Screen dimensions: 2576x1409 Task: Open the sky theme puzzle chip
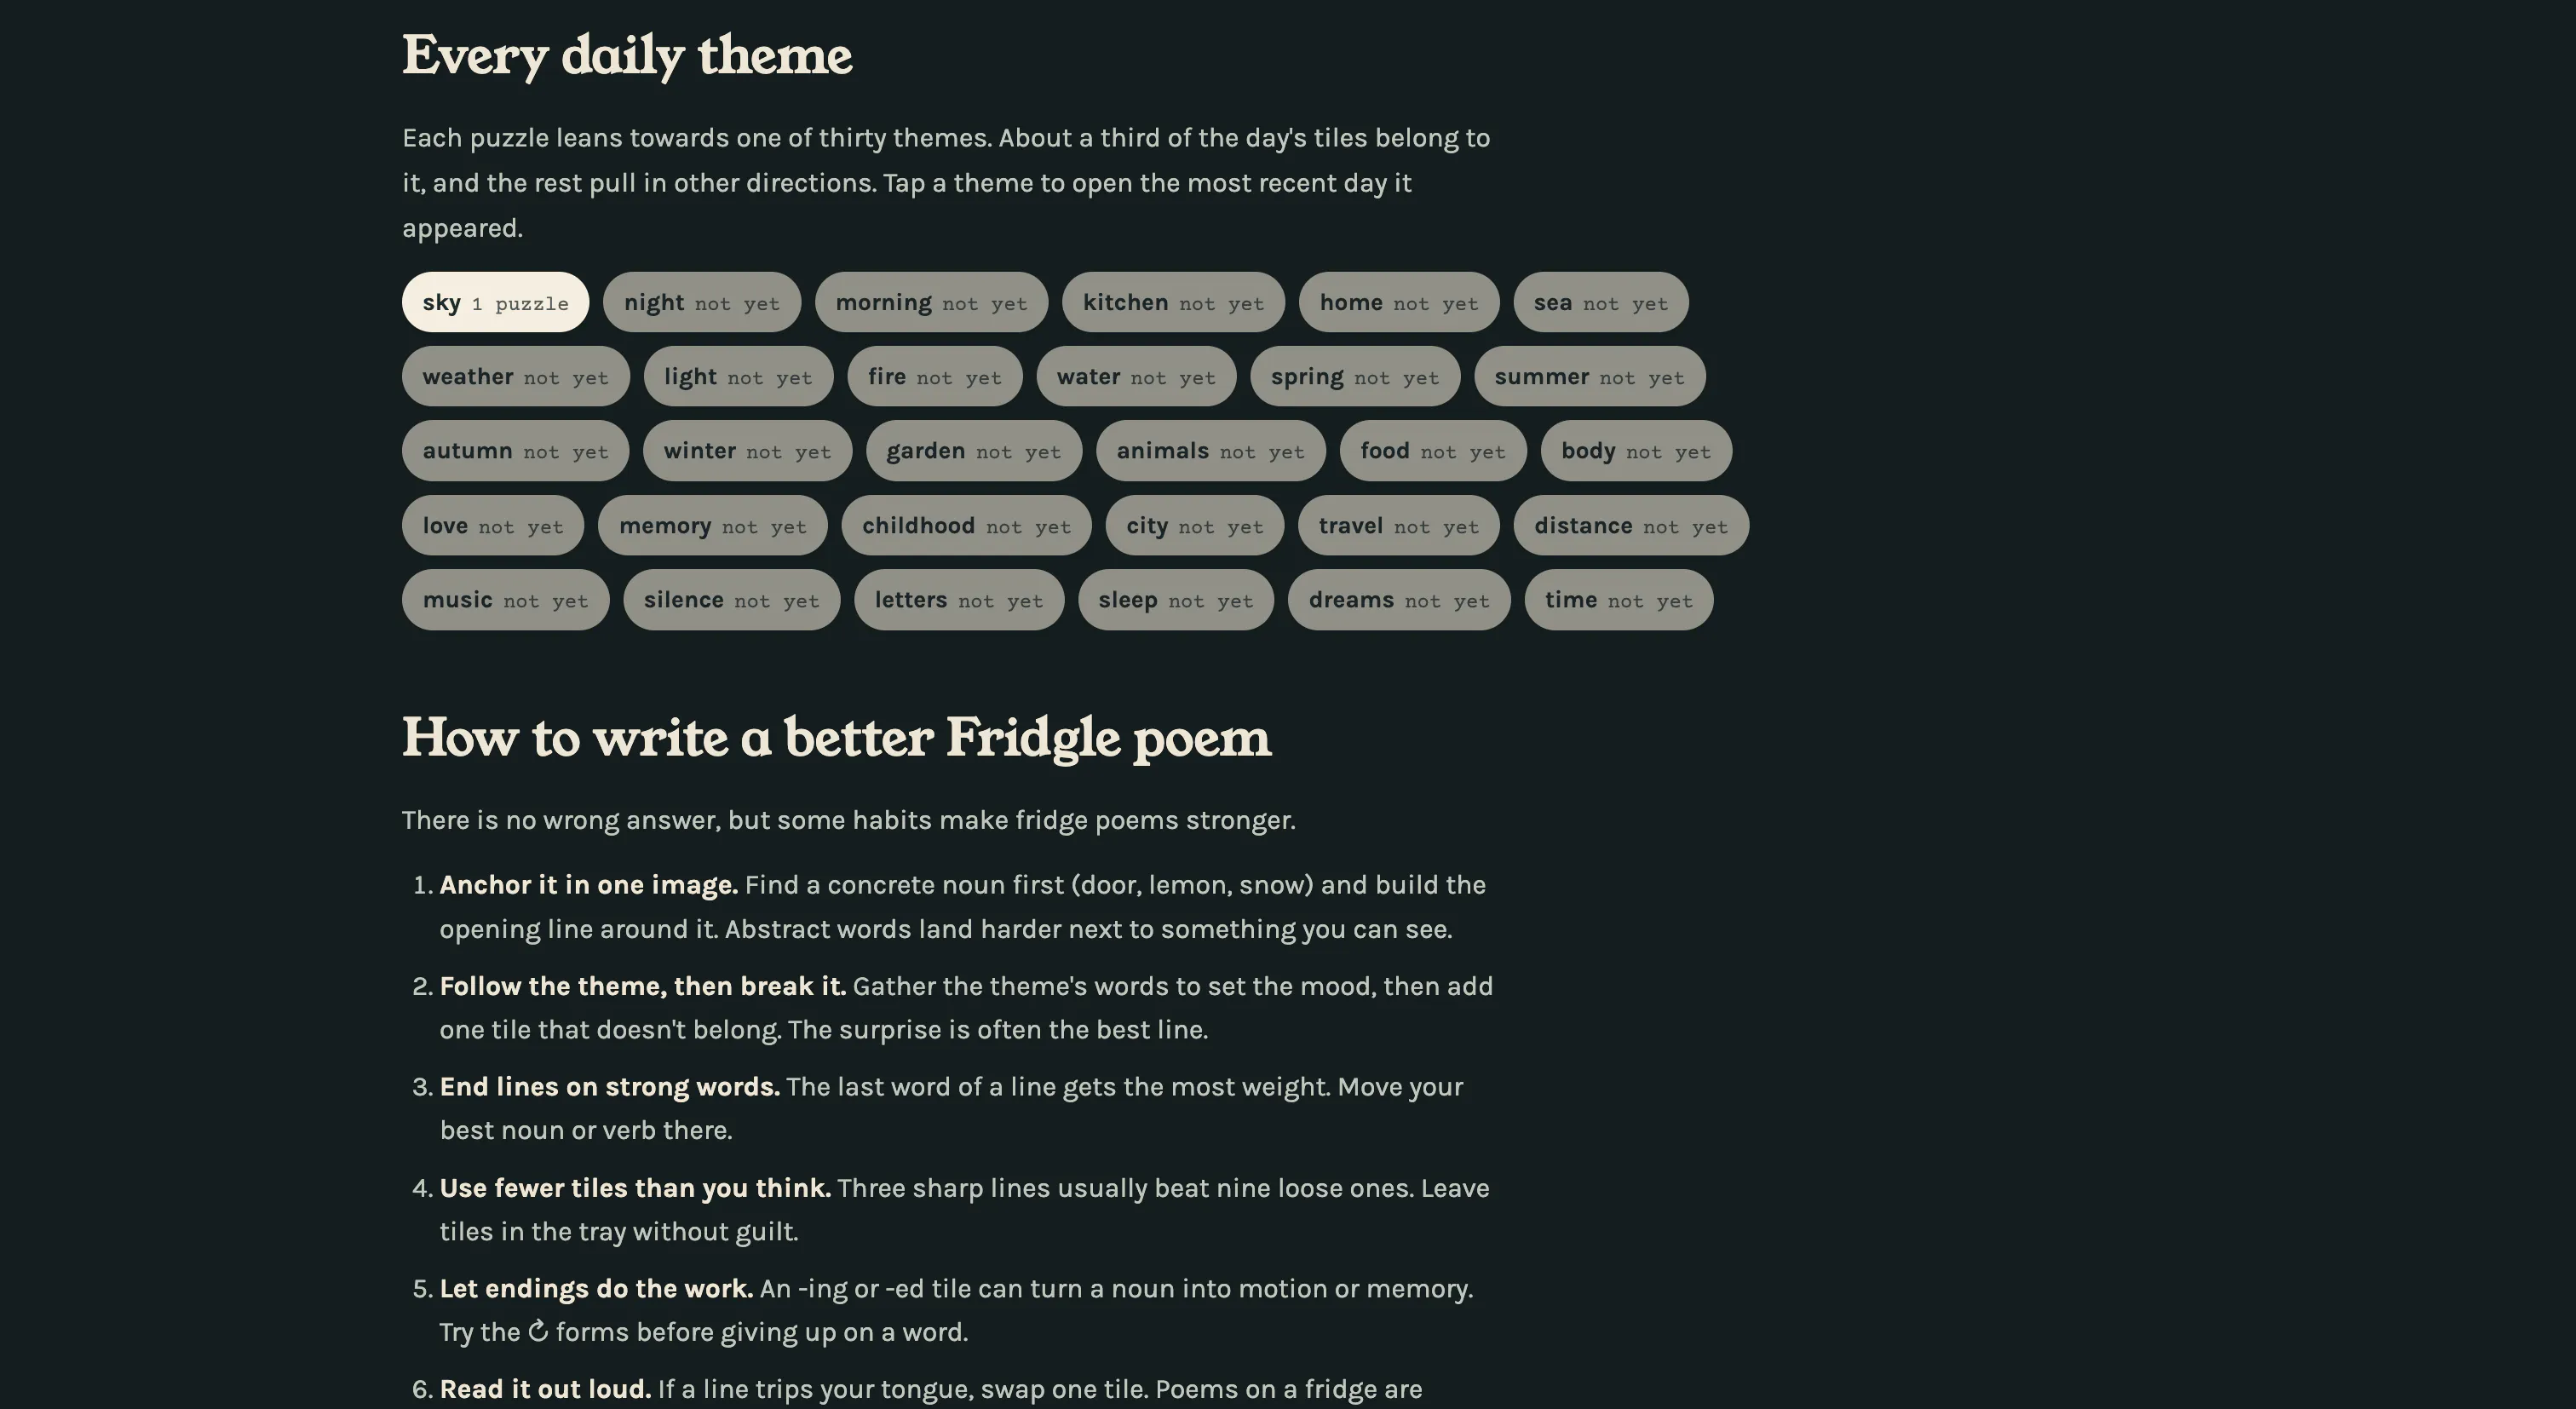495,302
